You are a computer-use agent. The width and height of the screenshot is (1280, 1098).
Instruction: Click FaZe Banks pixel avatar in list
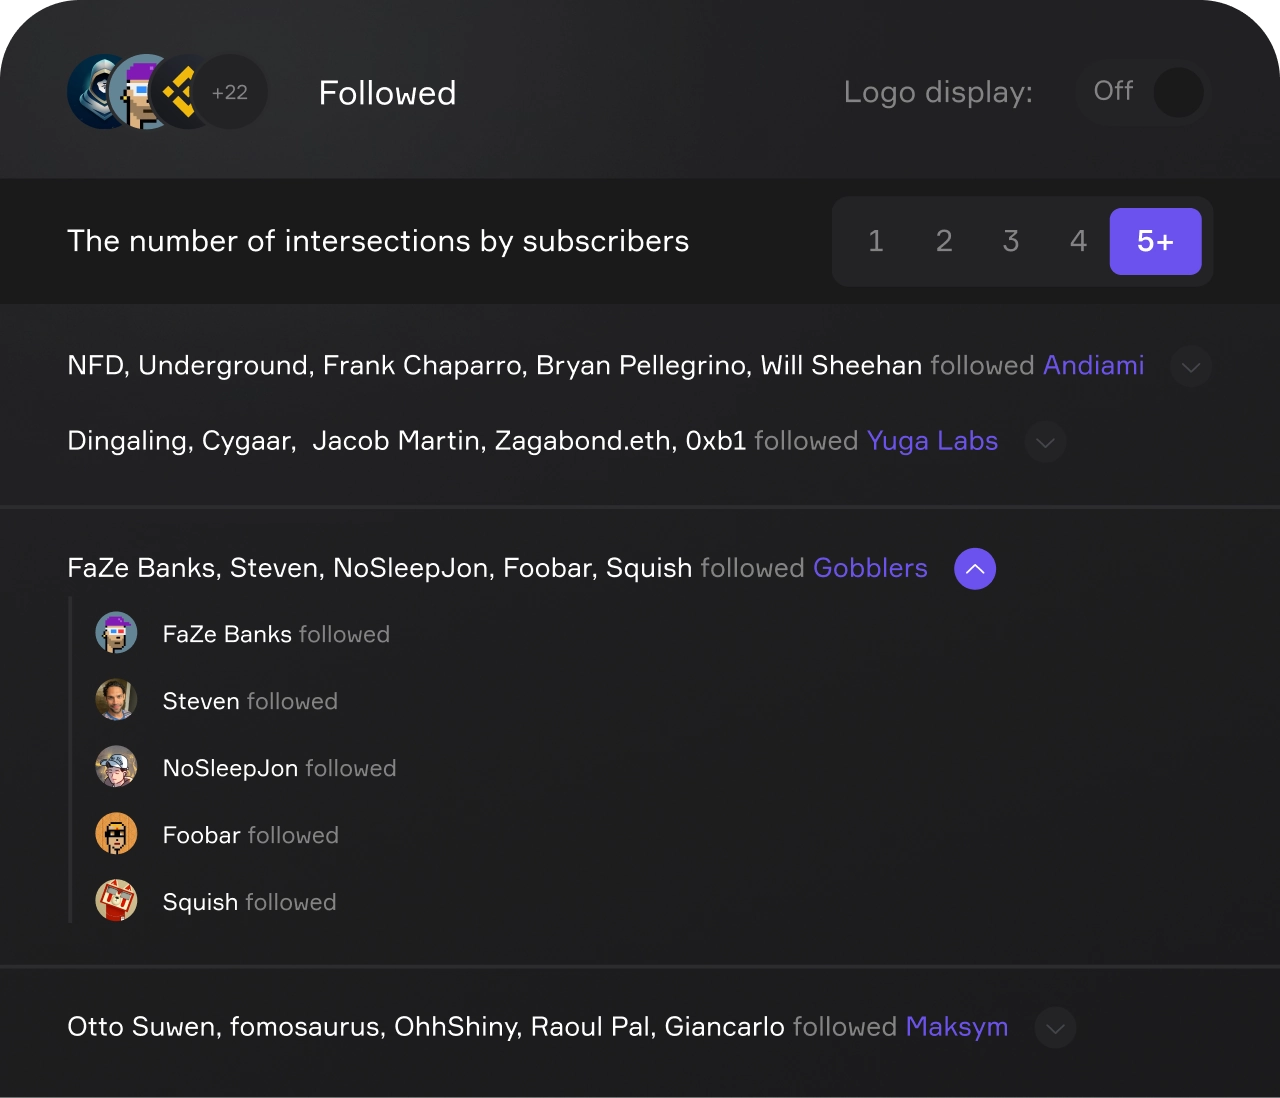coord(116,633)
